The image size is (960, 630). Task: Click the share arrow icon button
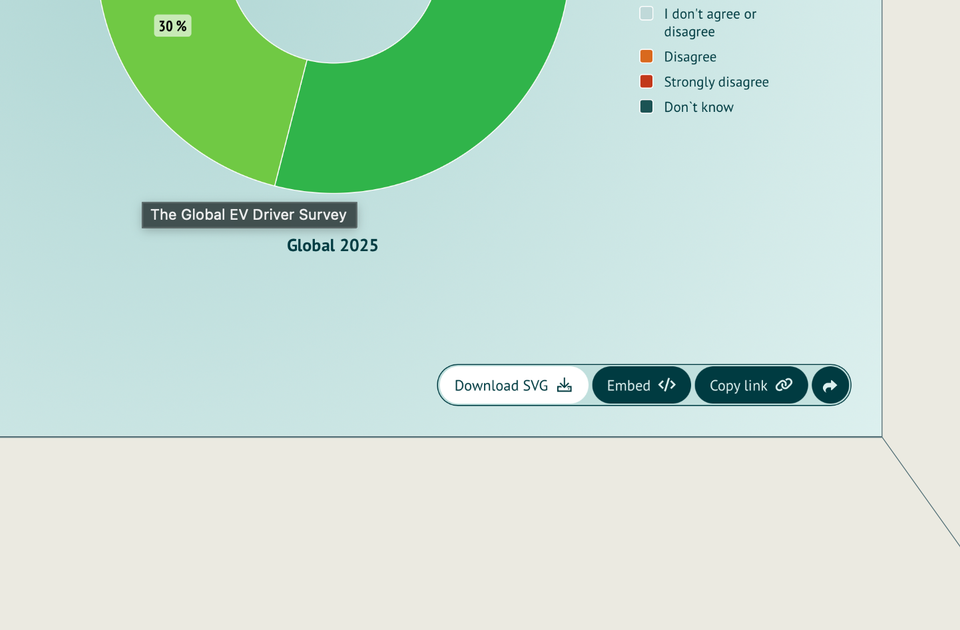click(830, 386)
